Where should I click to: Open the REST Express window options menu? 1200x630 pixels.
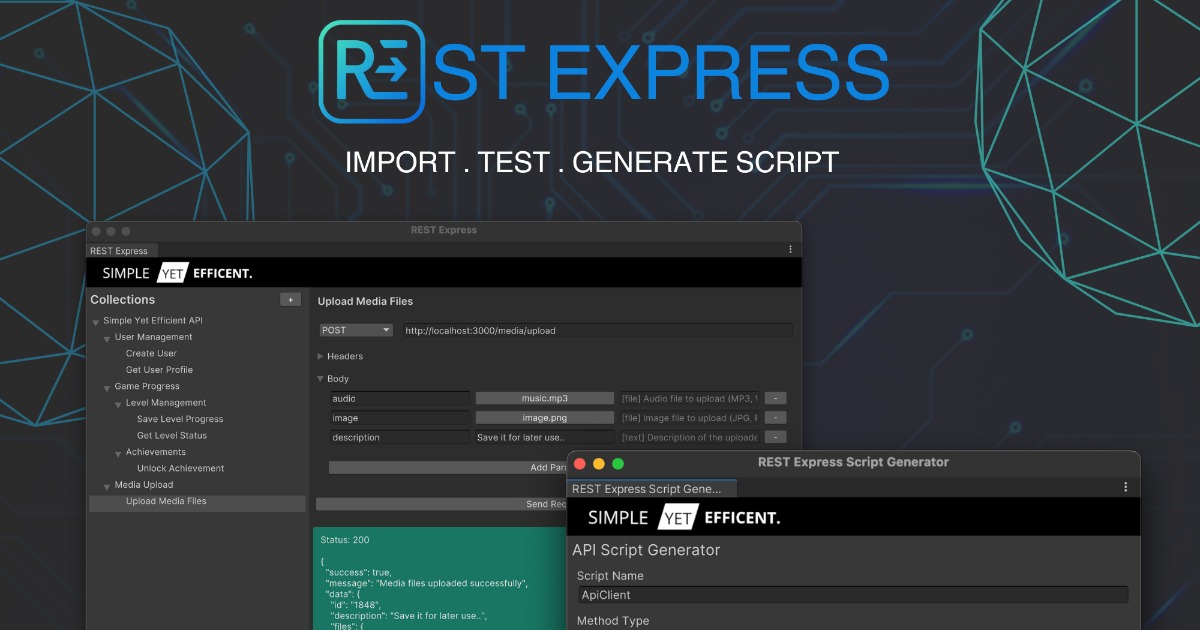[x=790, y=250]
